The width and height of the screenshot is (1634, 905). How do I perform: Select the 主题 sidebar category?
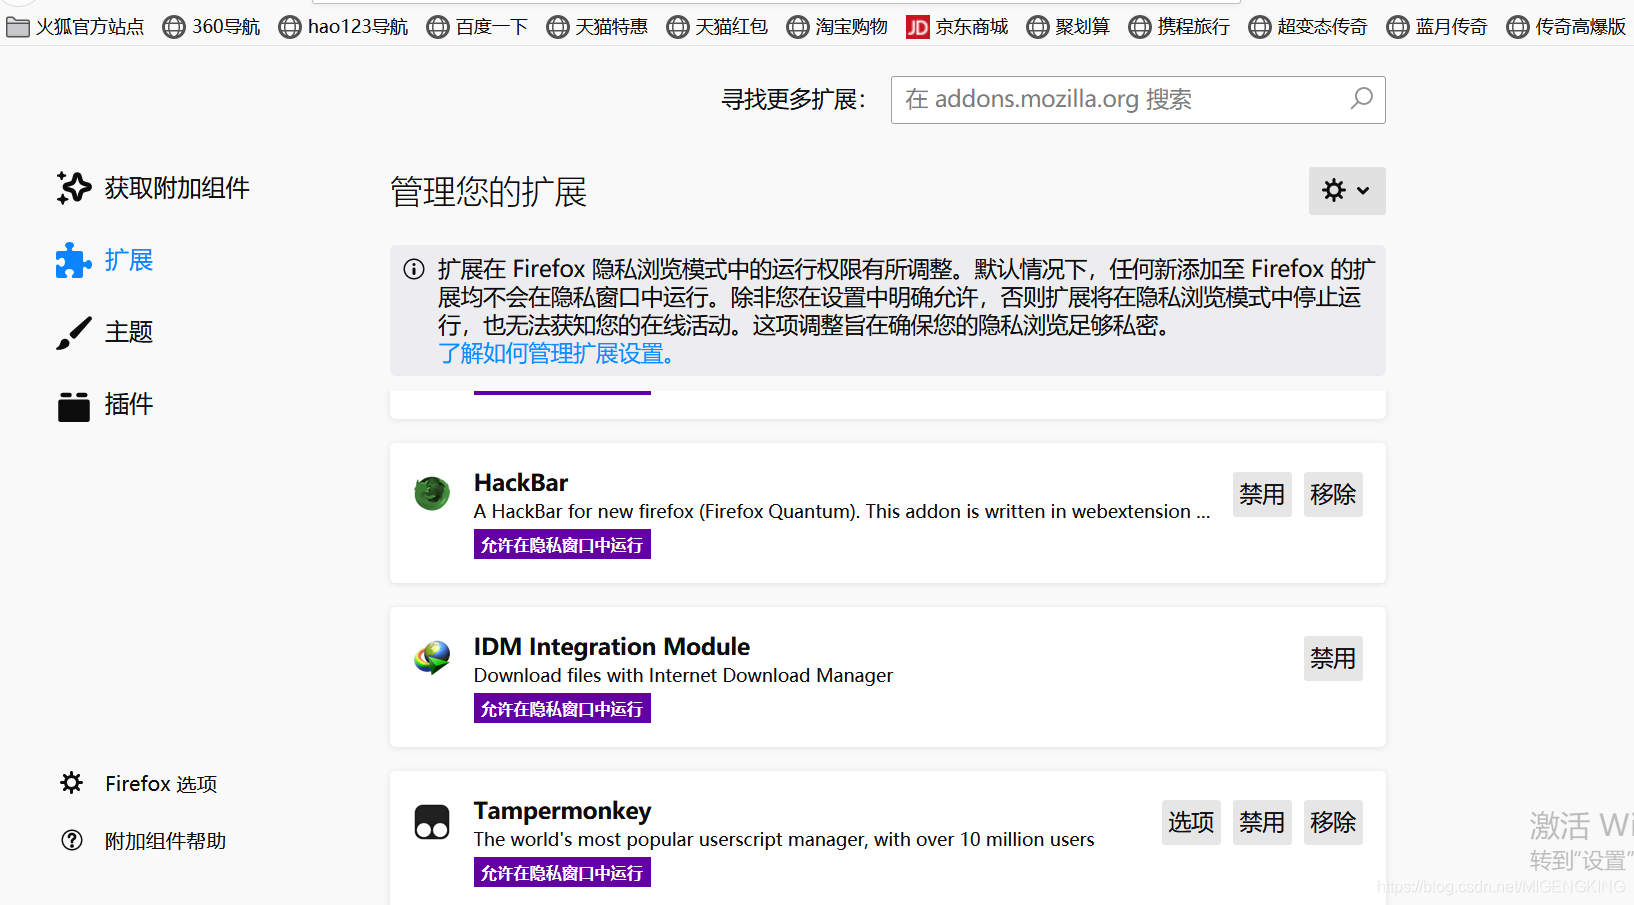click(x=105, y=332)
